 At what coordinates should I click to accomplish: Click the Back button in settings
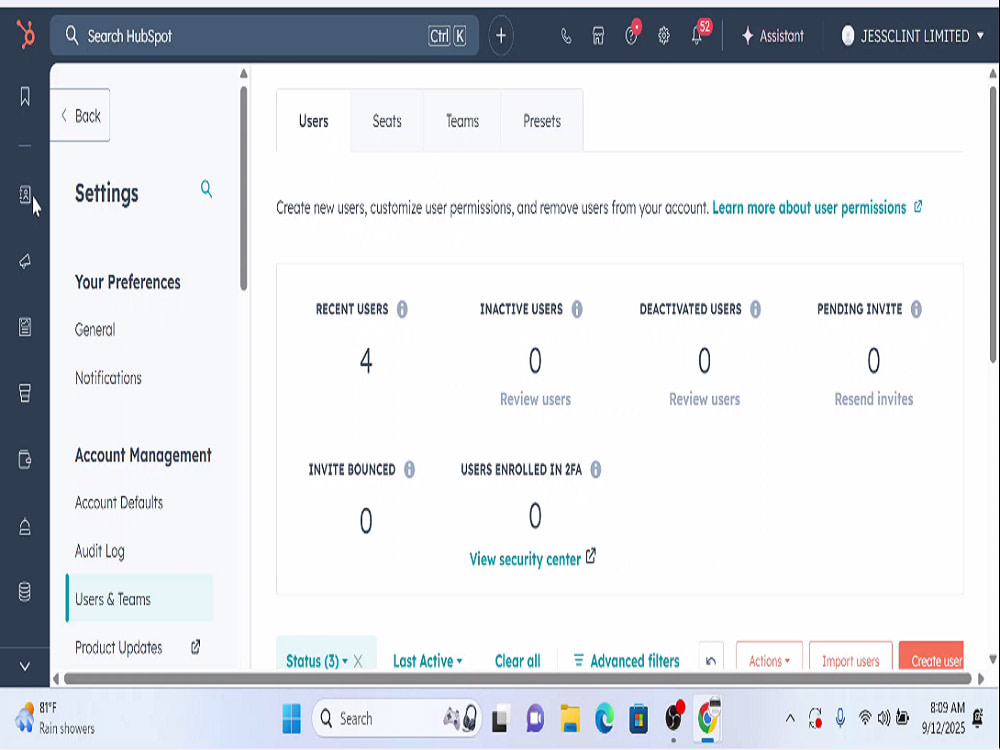[x=80, y=115]
